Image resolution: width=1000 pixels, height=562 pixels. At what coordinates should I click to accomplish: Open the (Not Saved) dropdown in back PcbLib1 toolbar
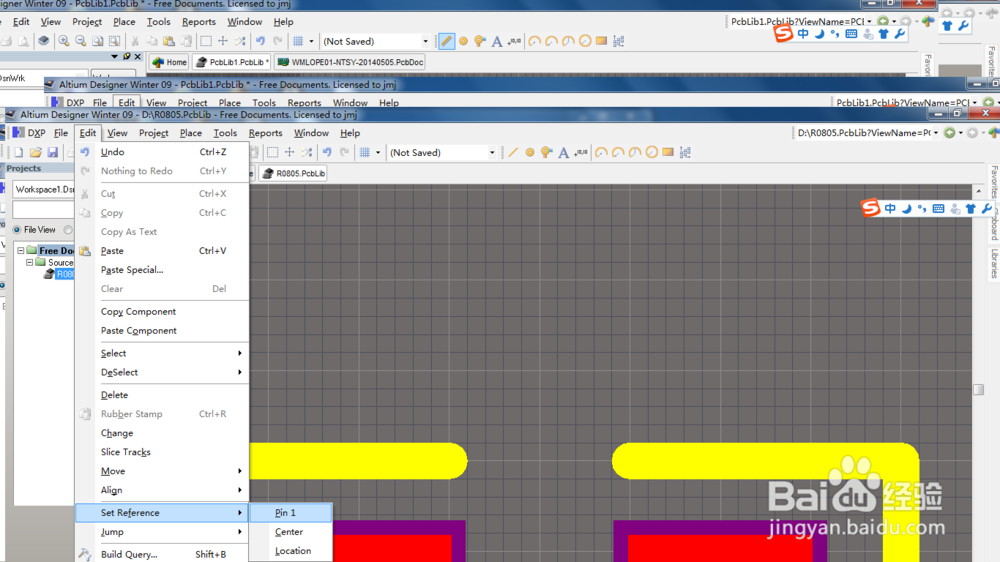(x=425, y=41)
